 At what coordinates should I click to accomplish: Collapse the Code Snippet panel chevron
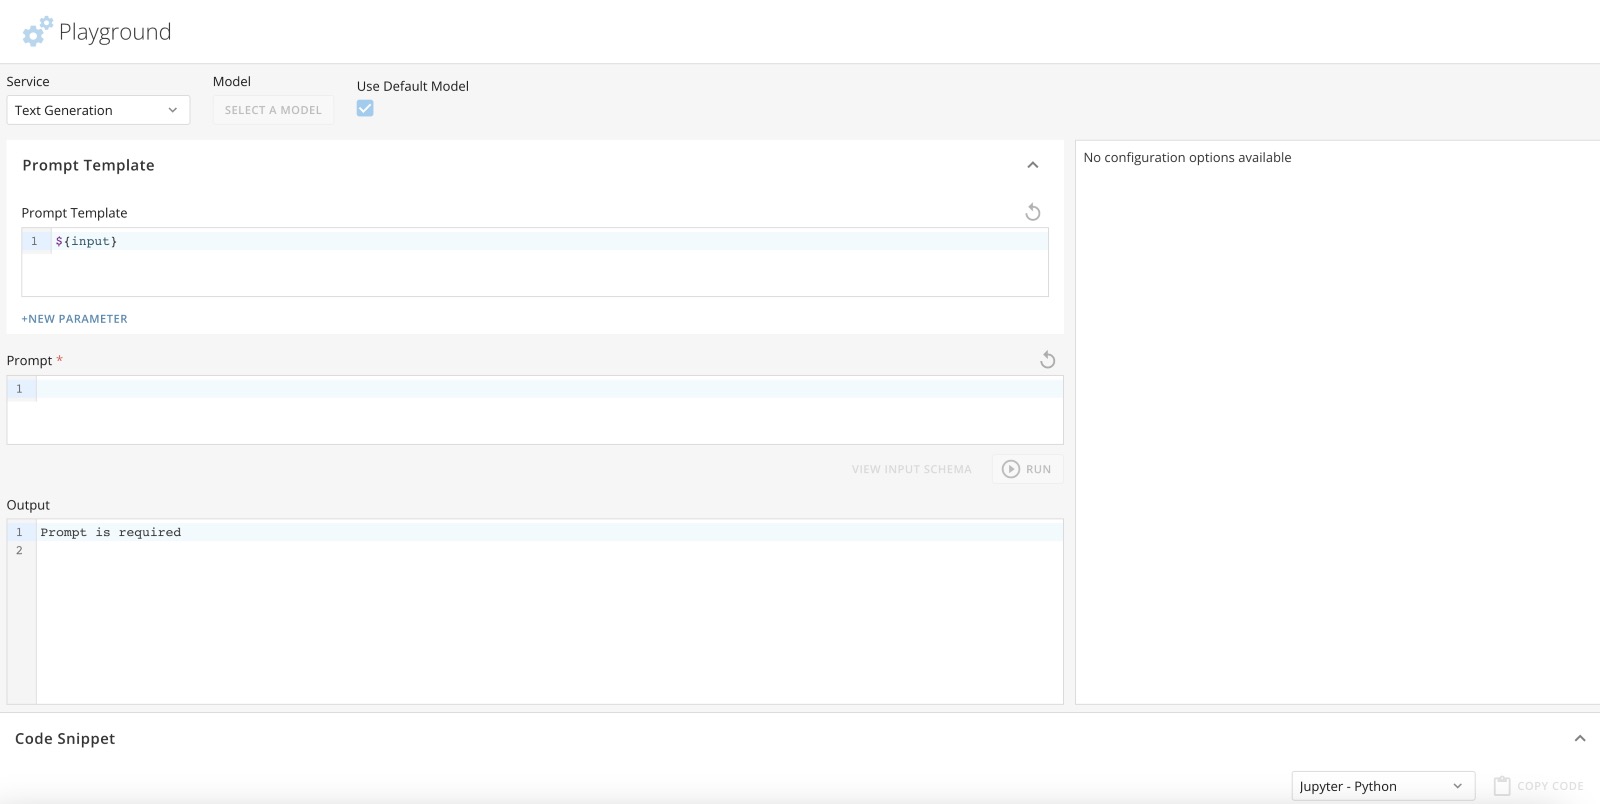[1580, 739]
